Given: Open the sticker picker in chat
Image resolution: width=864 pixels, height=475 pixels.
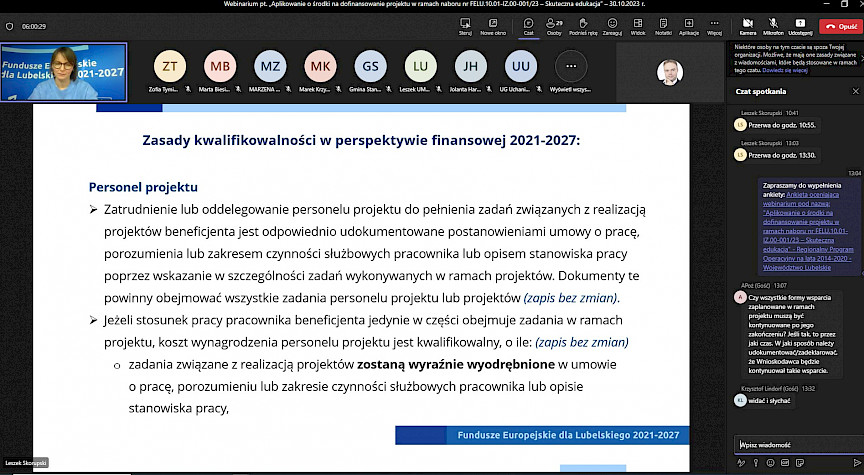Looking at the screenshot, I should click(800, 463).
